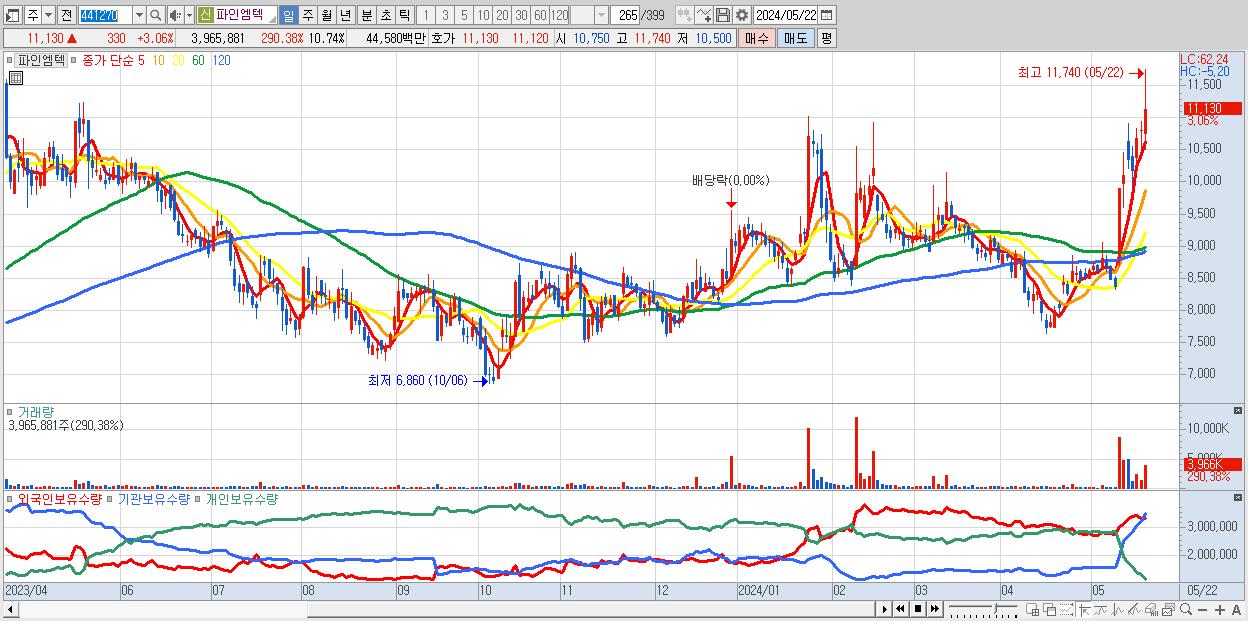This screenshot has width=1248, height=621.
Task: Switch to the minute 분 chart period
Action: pos(367,15)
